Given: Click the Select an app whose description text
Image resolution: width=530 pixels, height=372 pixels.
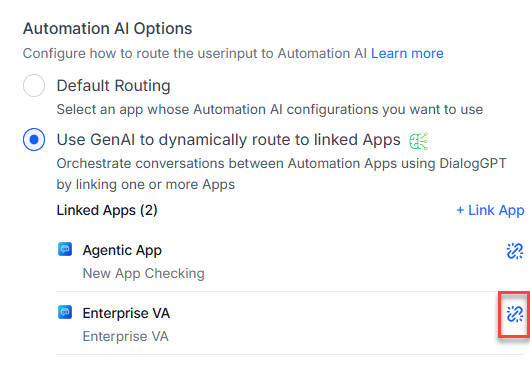Looking at the screenshot, I should pos(270,110).
